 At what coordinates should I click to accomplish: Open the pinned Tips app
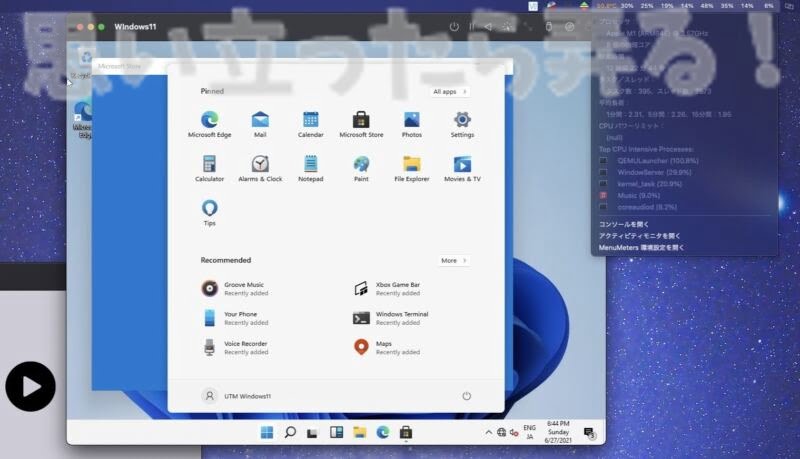[x=209, y=213]
